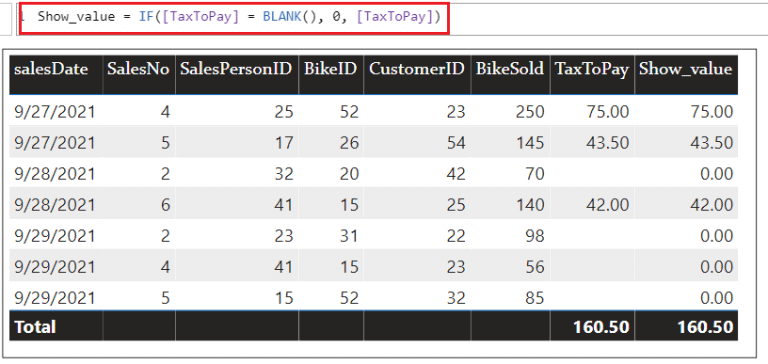
Task: Click Show_value cell showing 43.50
Action: pyautogui.click(x=712, y=143)
